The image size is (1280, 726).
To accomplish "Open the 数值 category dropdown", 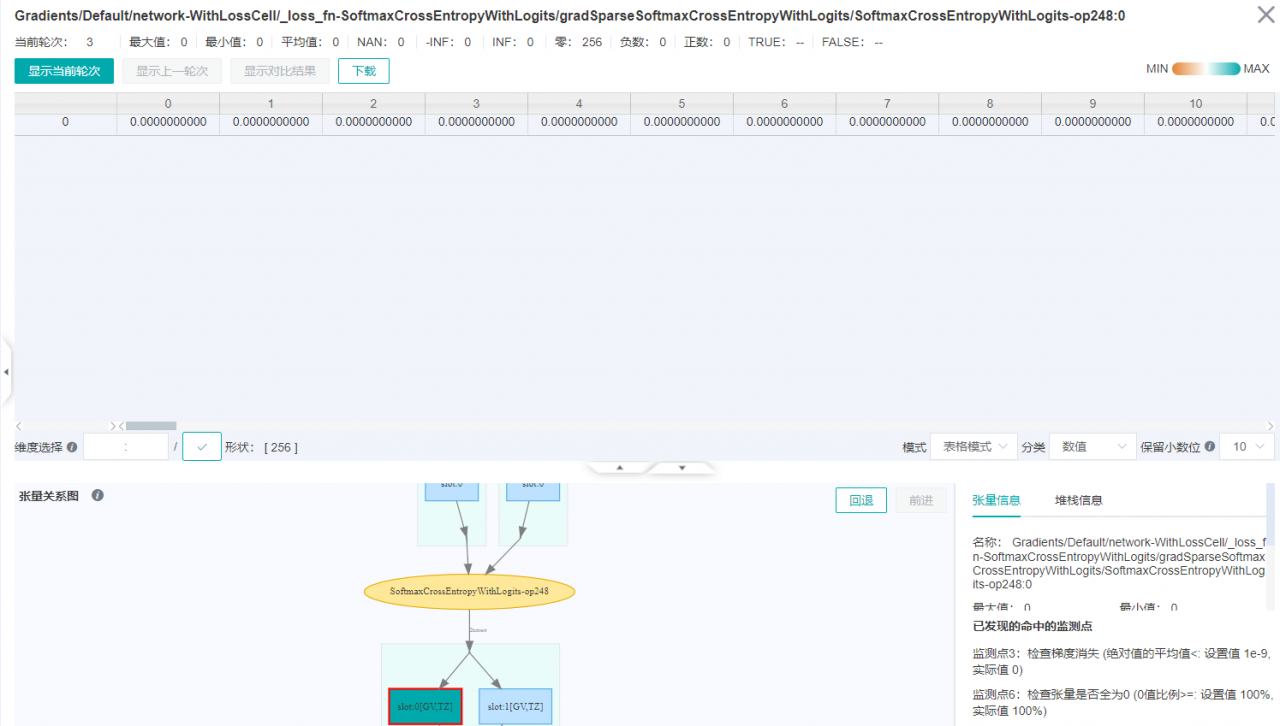I will 1092,447.
